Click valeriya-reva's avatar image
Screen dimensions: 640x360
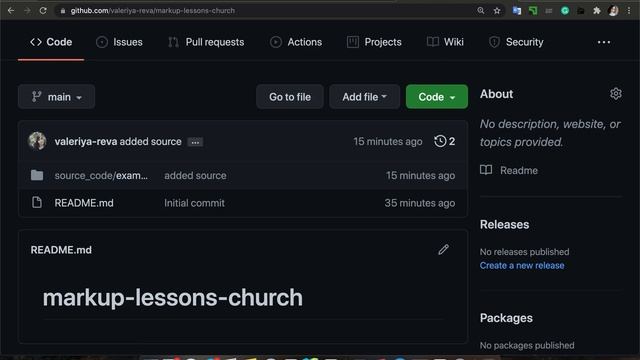37,141
